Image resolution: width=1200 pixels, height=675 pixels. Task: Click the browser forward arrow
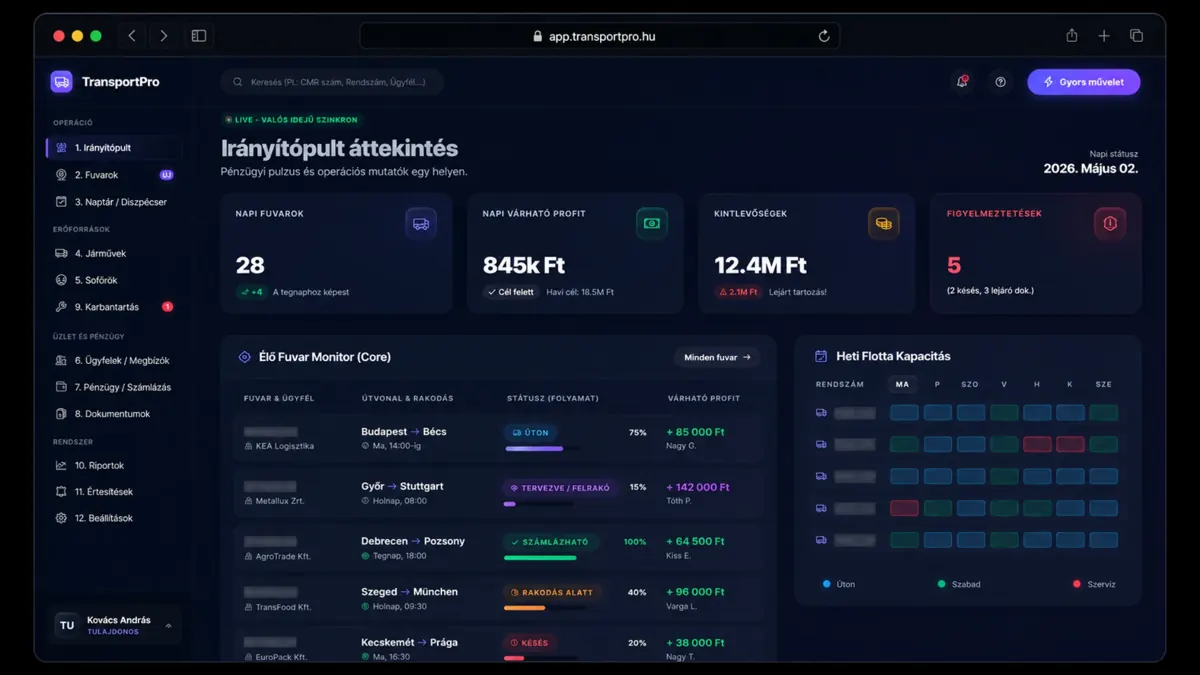point(163,36)
